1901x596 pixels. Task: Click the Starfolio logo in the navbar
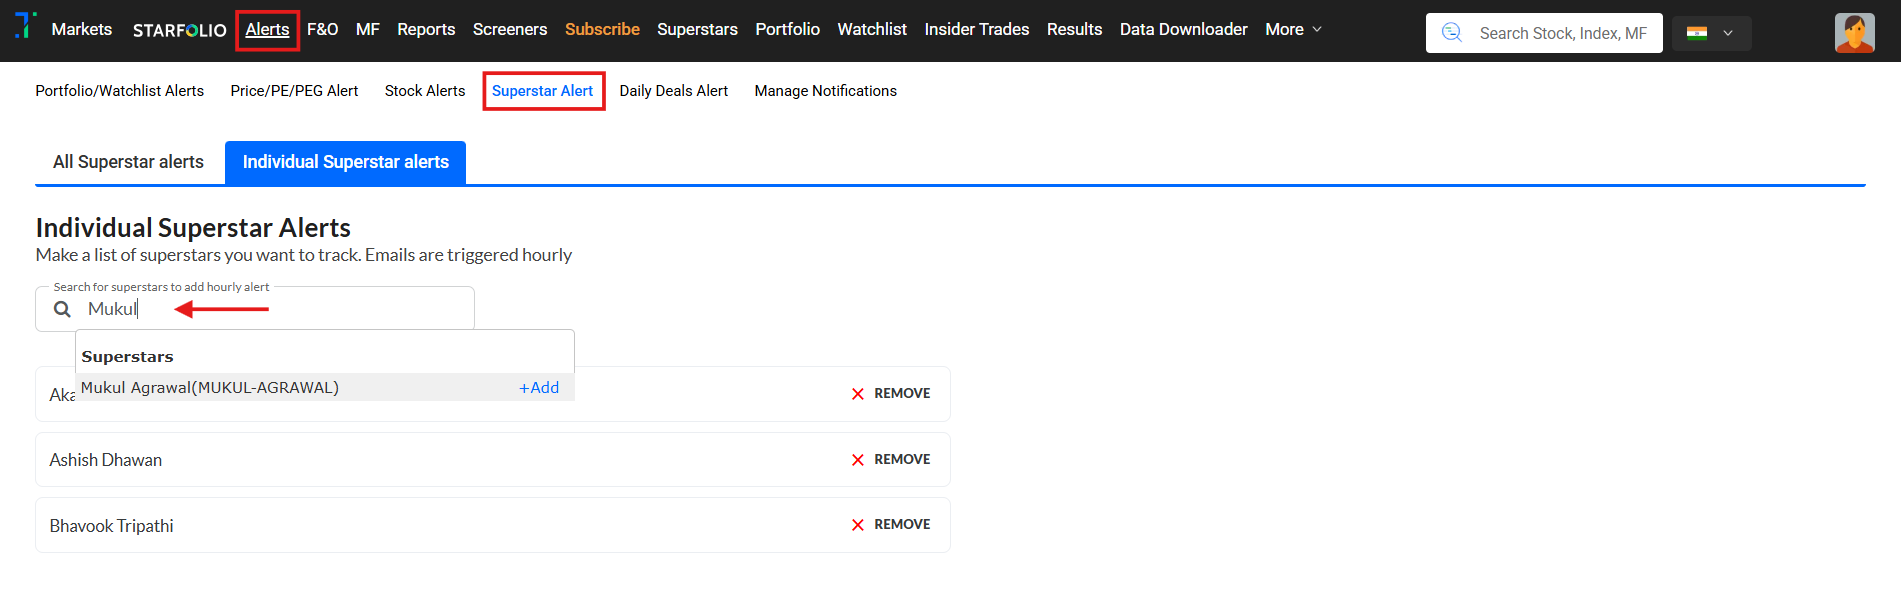click(180, 30)
